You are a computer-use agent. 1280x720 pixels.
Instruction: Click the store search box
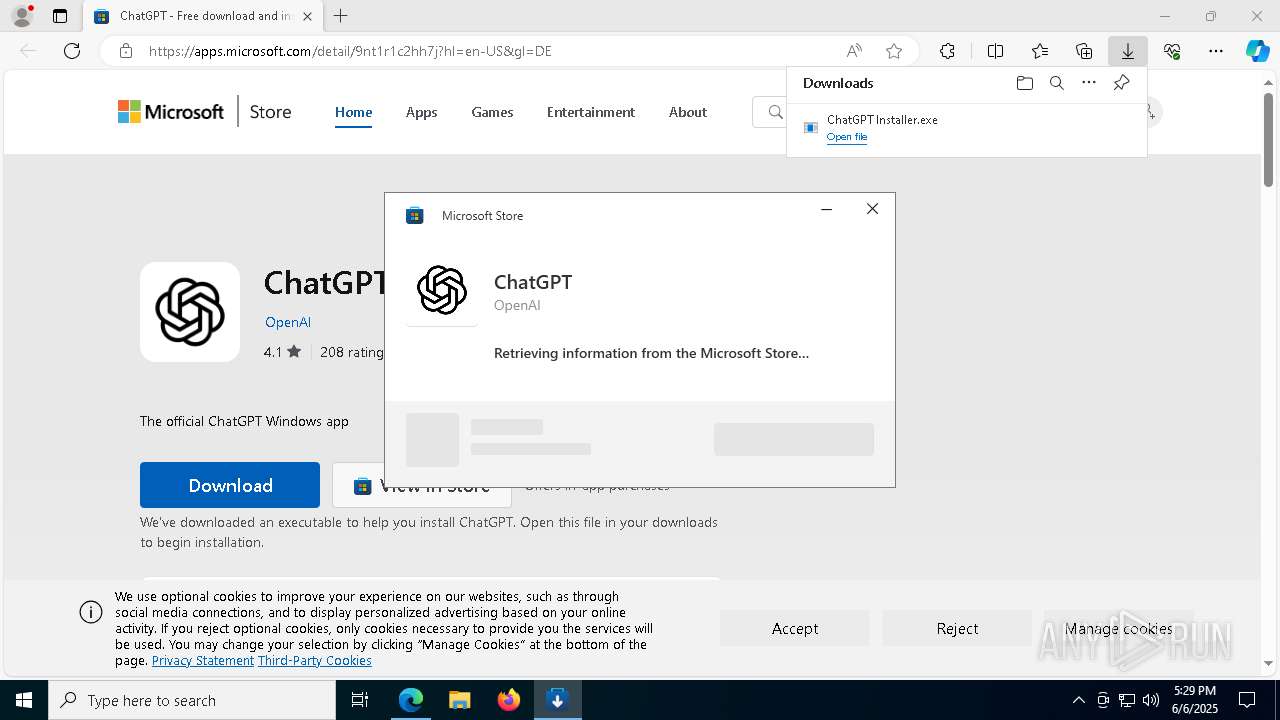(770, 112)
